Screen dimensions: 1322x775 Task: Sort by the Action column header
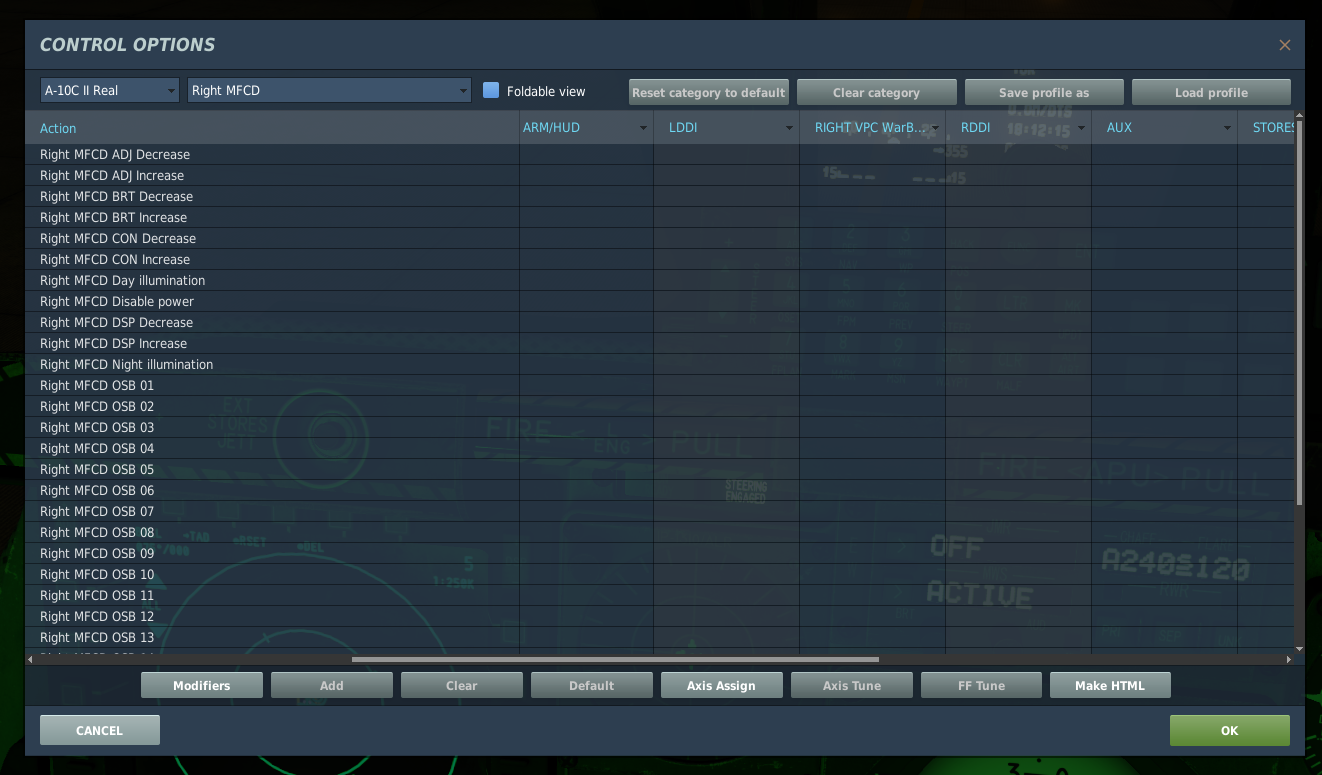[x=58, y=129]
